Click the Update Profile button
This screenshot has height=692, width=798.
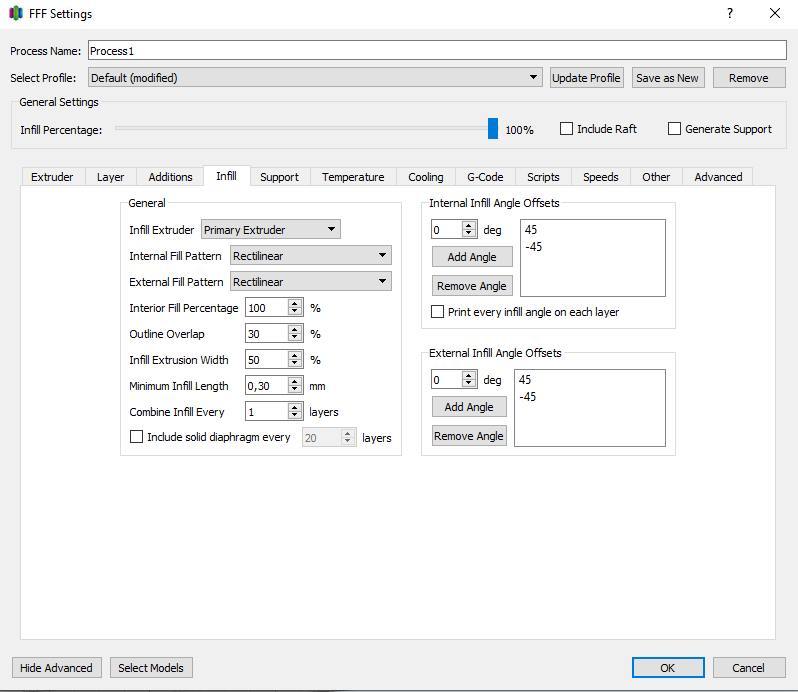[586, 78]
